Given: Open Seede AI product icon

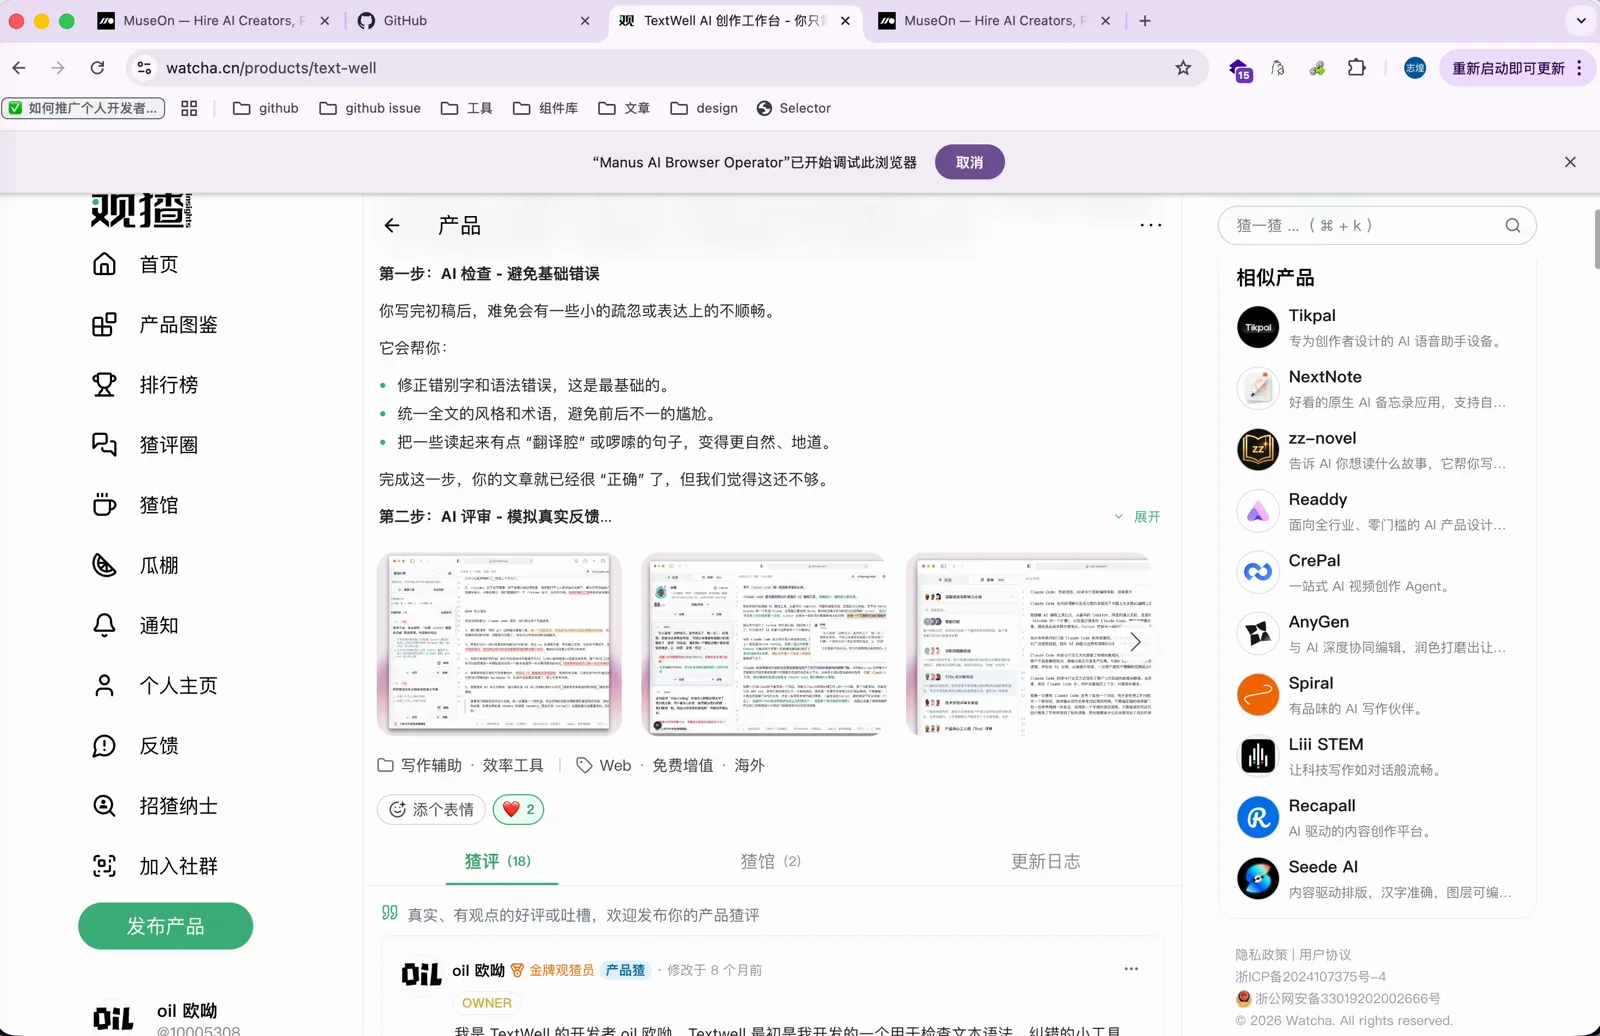Looking at the screenshot, I should 1258,878.
